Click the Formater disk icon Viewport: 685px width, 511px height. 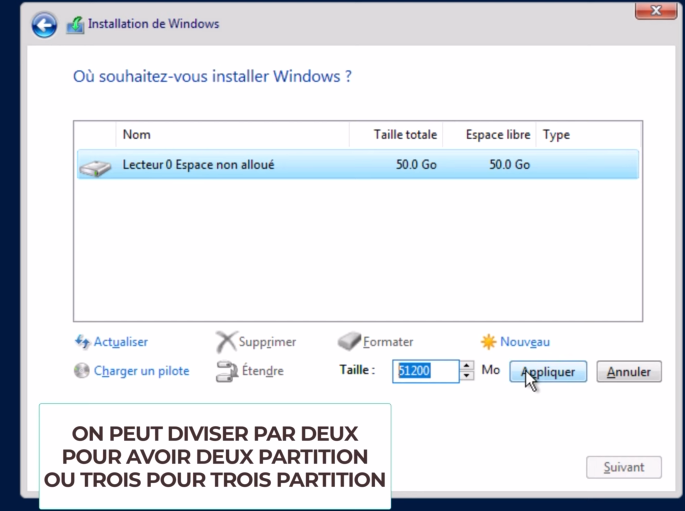pos(349,341)
